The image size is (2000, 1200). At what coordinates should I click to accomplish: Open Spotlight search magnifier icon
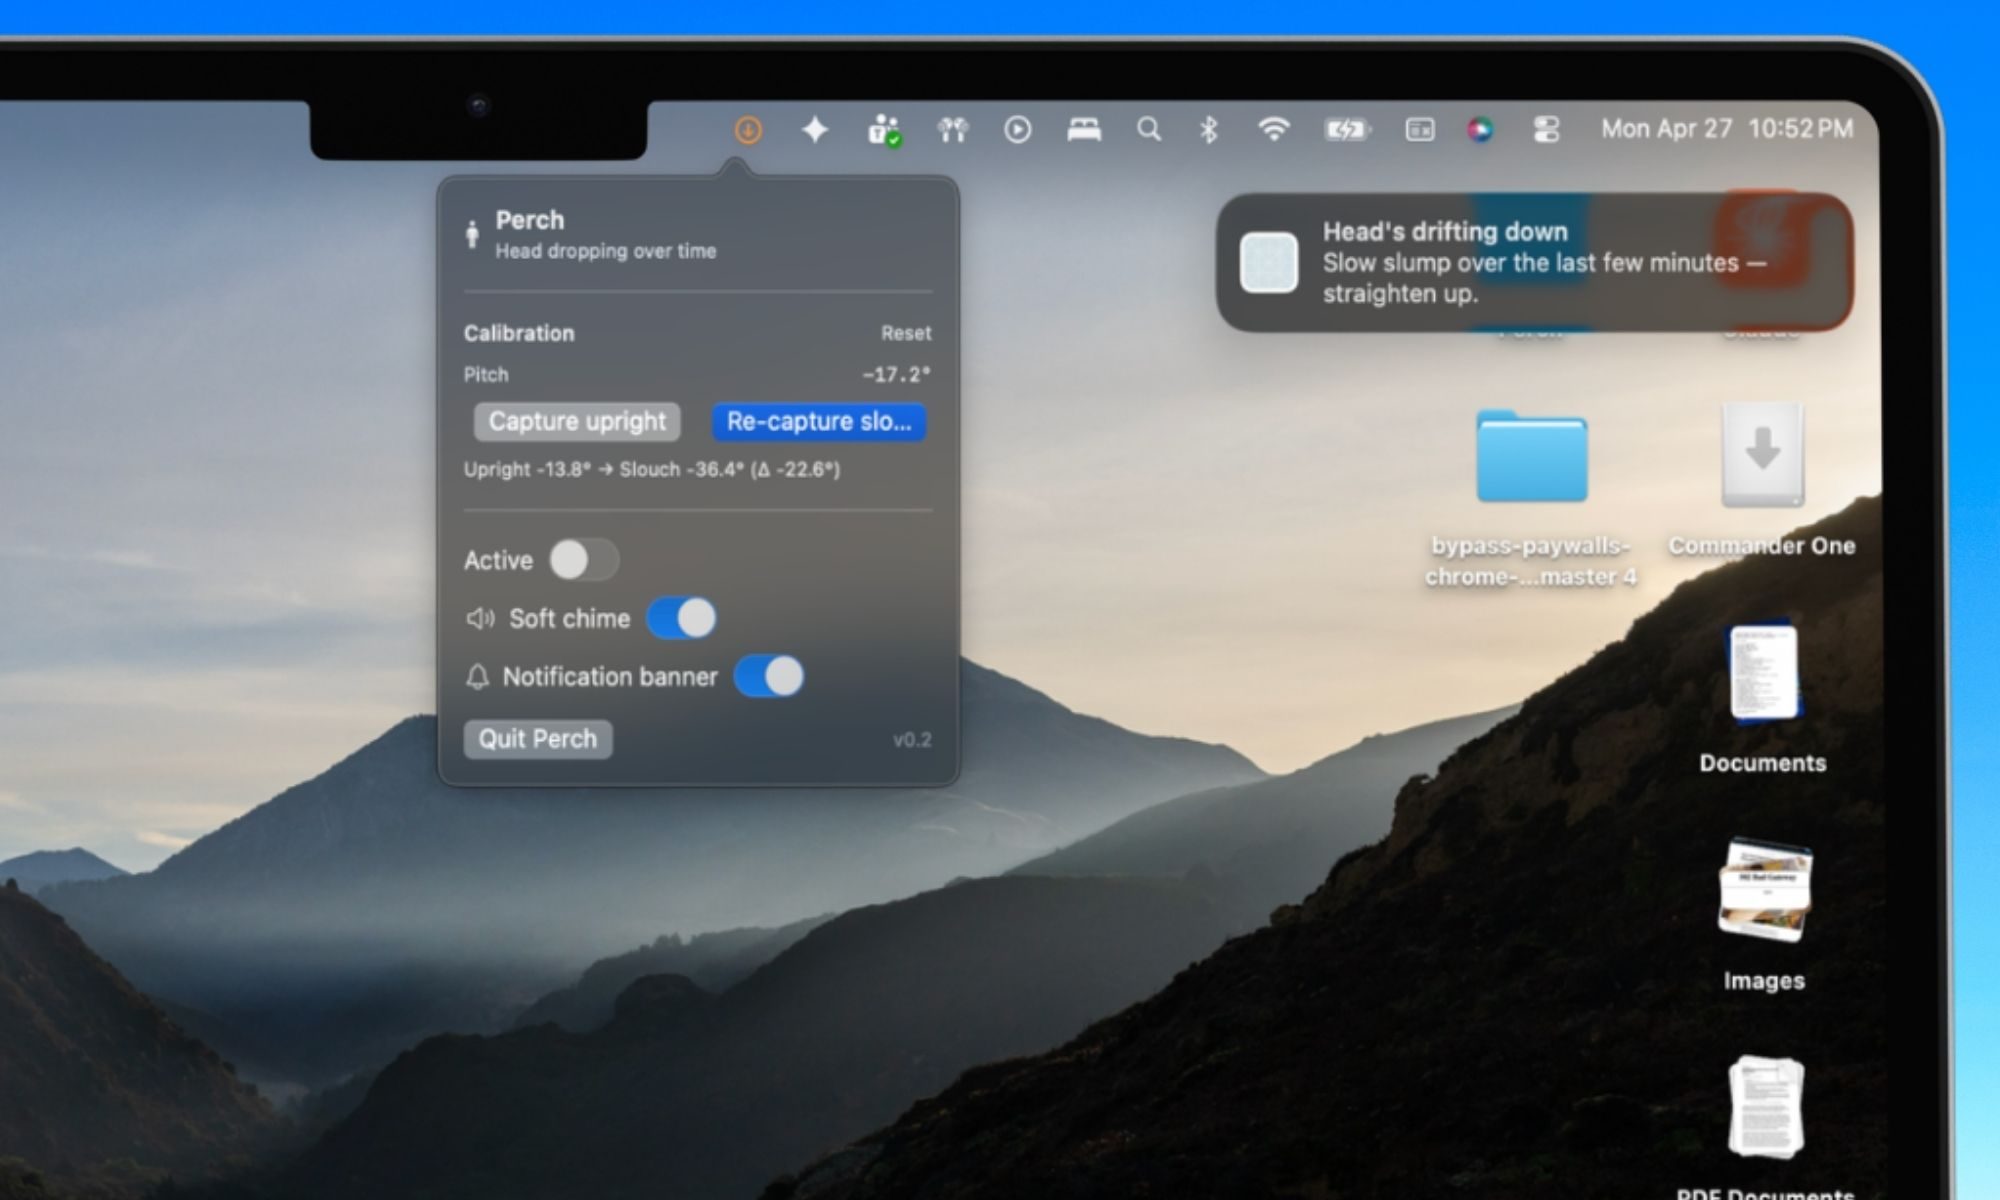point(1149,129)
